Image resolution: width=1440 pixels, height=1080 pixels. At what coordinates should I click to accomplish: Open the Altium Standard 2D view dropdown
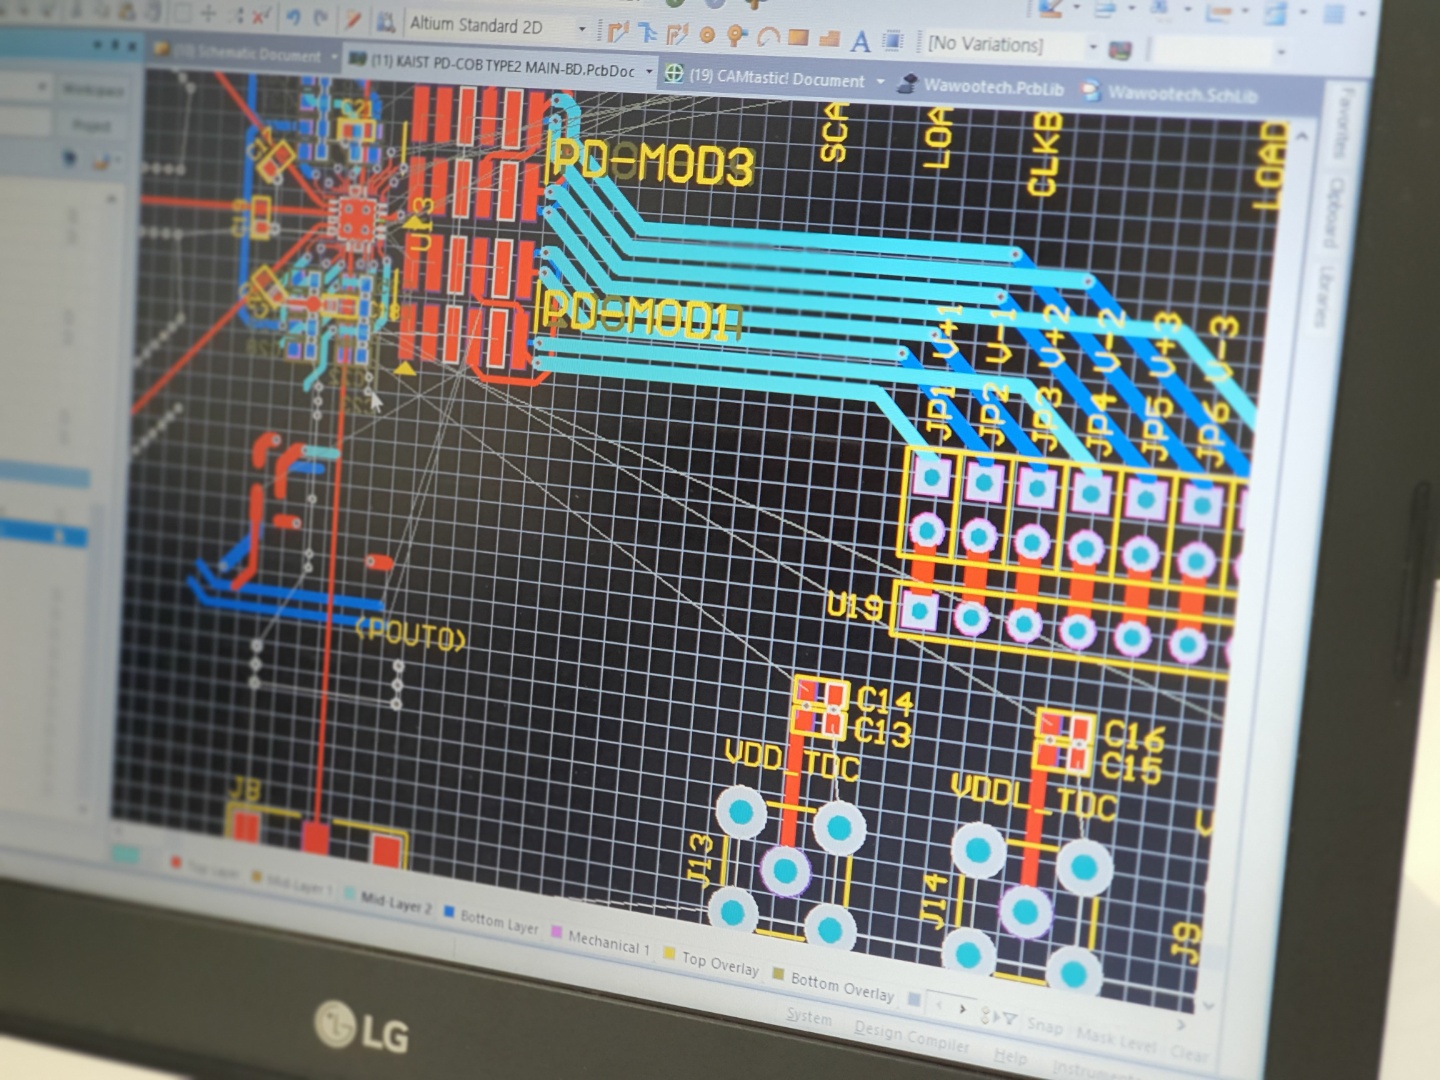click(582, 30)
